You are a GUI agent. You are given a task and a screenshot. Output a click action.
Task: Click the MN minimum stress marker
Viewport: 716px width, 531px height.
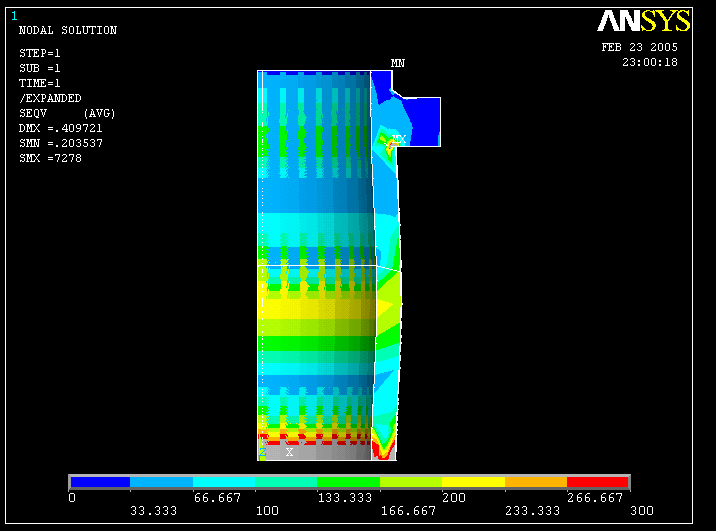[397, 63]
